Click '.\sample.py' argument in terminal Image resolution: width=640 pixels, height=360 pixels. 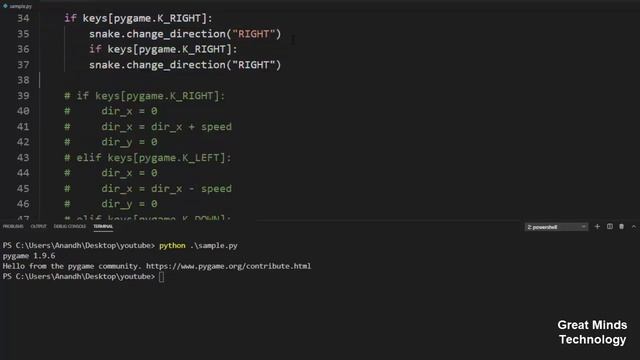[213, 246]
